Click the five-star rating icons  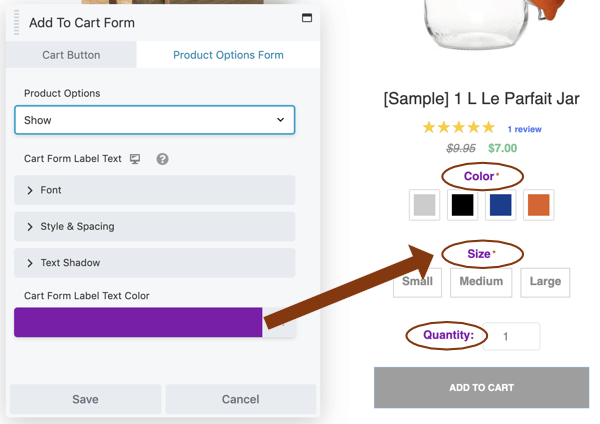click(458, 128)
